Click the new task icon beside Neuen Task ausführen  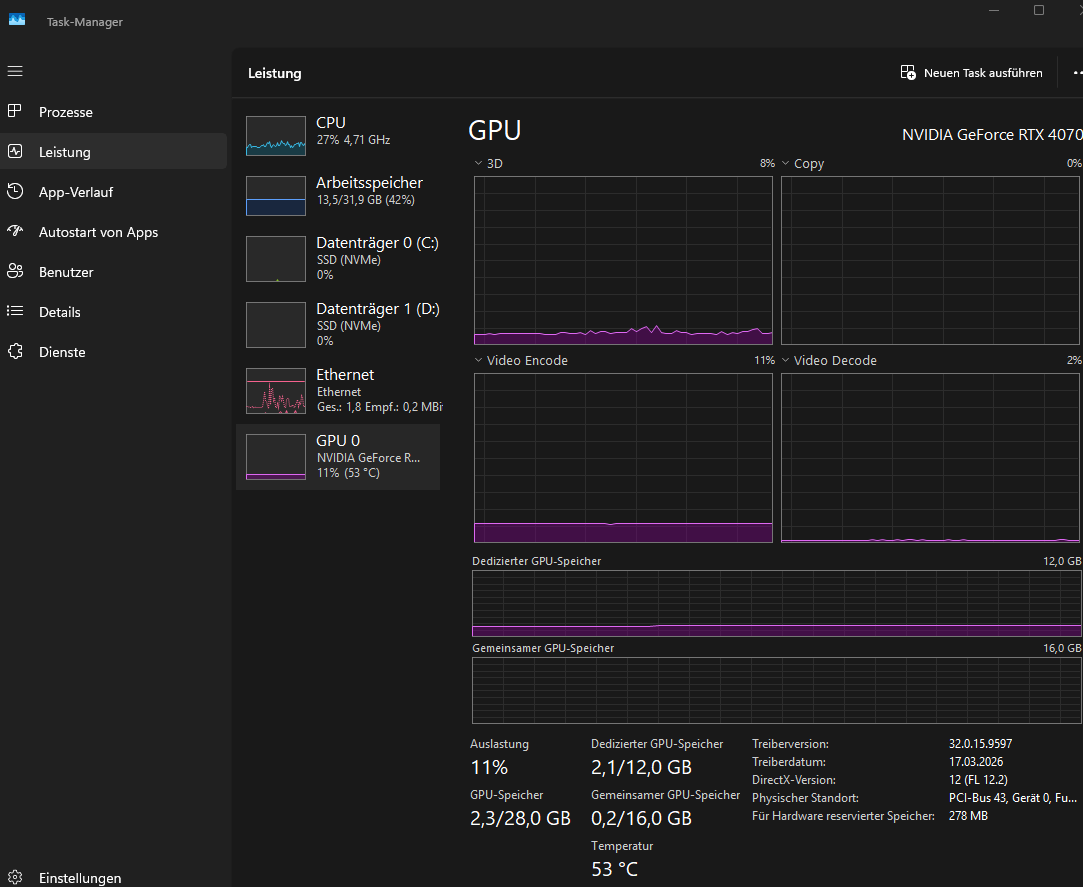tap(908, 73)
